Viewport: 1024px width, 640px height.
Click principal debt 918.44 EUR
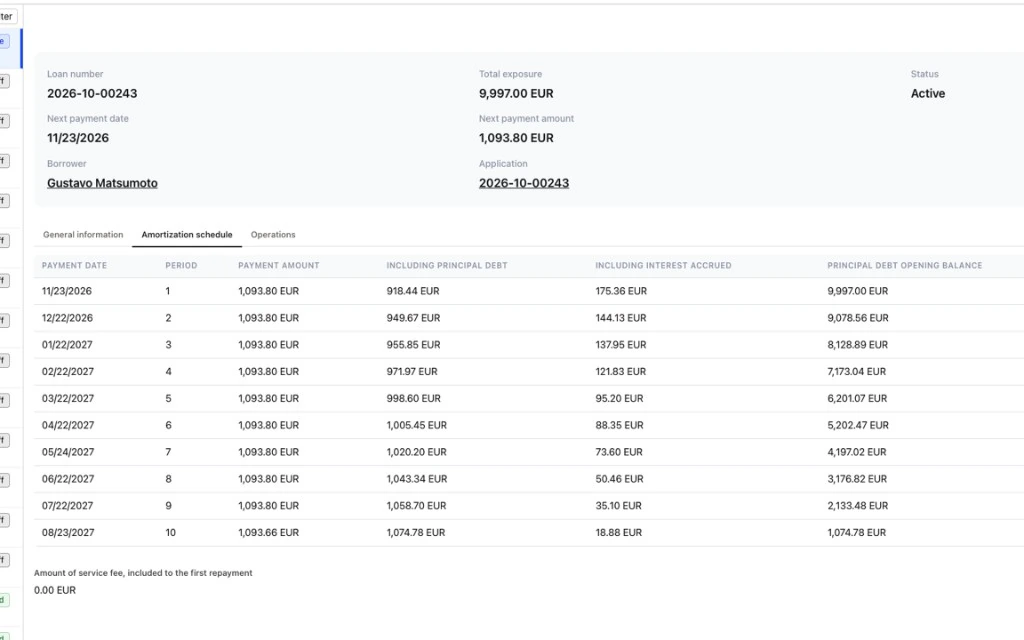pos(413,291)
